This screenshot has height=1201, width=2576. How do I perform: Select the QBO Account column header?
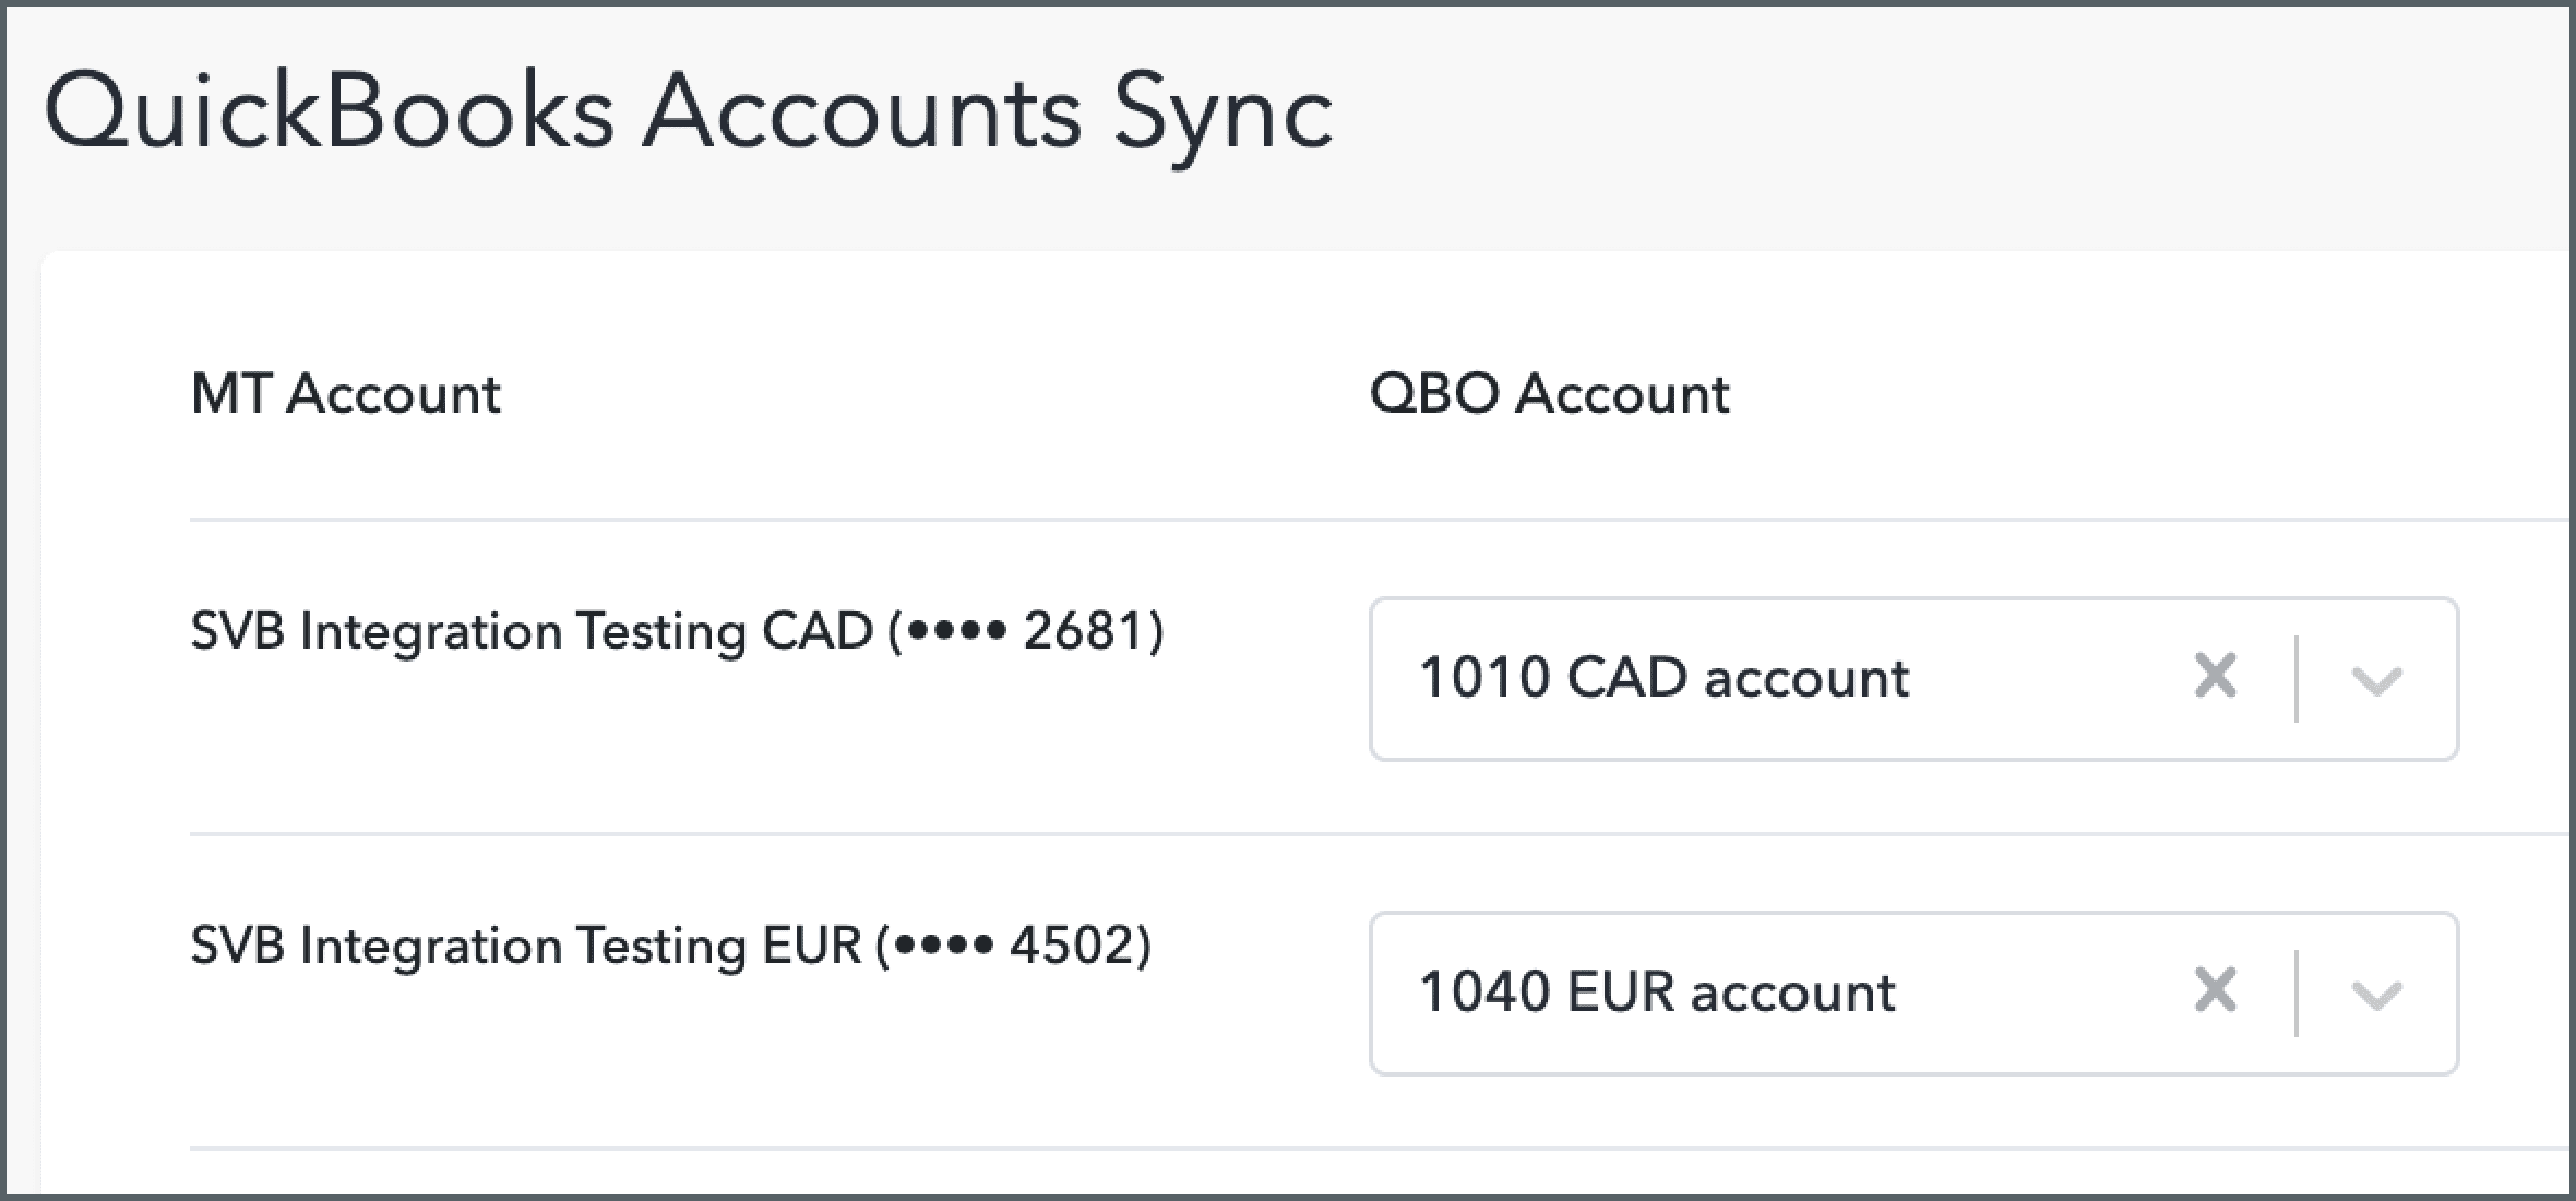tap(1549, 394)
